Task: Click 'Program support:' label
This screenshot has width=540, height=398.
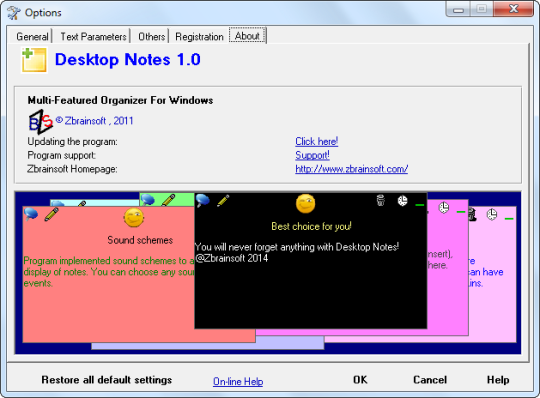Action: coord(61,155)
